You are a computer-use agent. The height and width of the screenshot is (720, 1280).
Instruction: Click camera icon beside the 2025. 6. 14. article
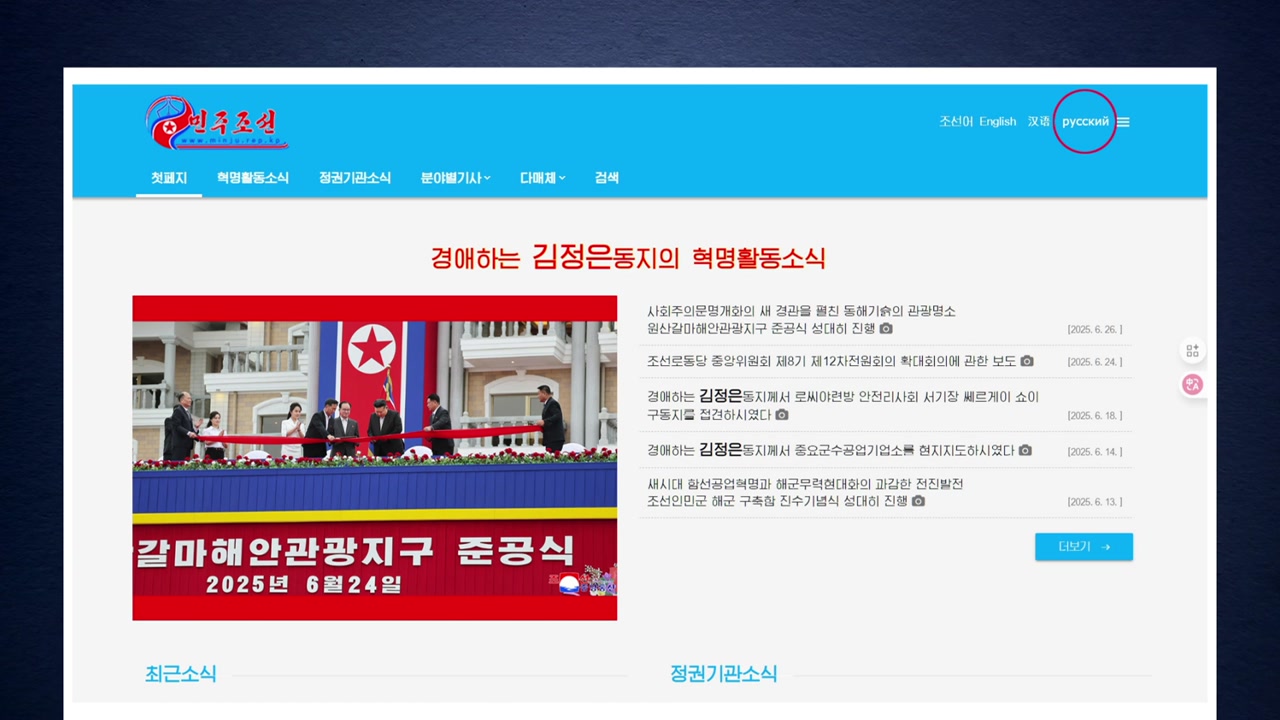1025,450
